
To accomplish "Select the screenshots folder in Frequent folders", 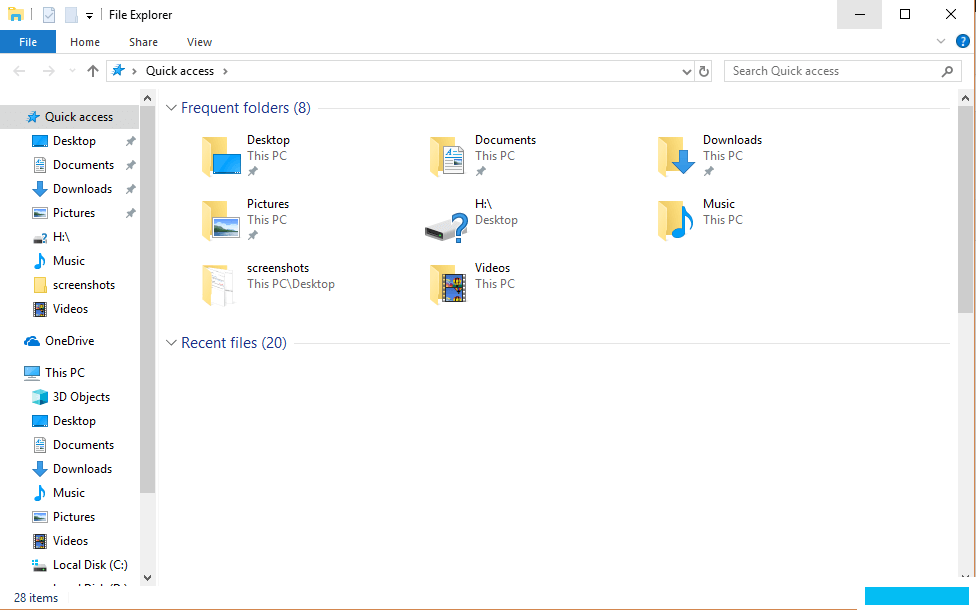I will pos(268,284).
